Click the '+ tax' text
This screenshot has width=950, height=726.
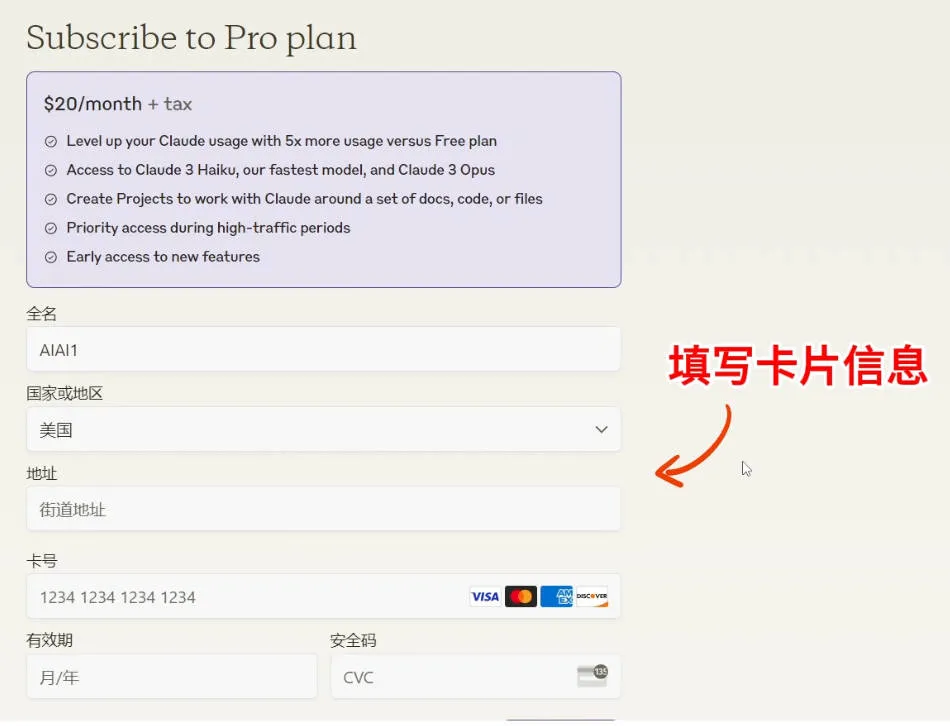170,104
